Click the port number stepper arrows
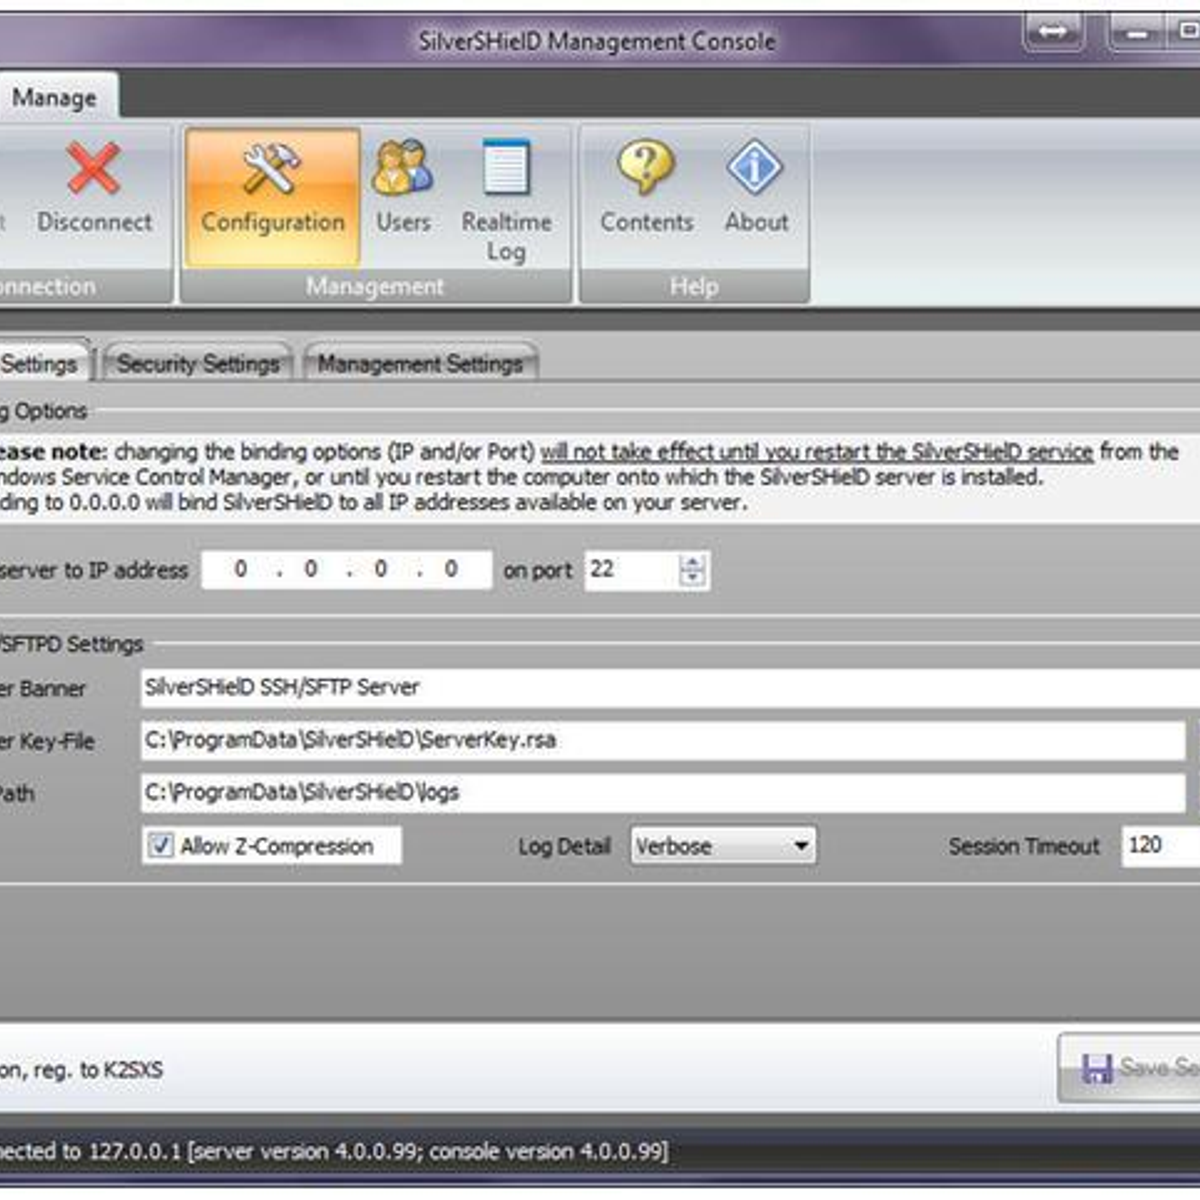This screenshot has height=1200, width=1200. click(692, 570)
